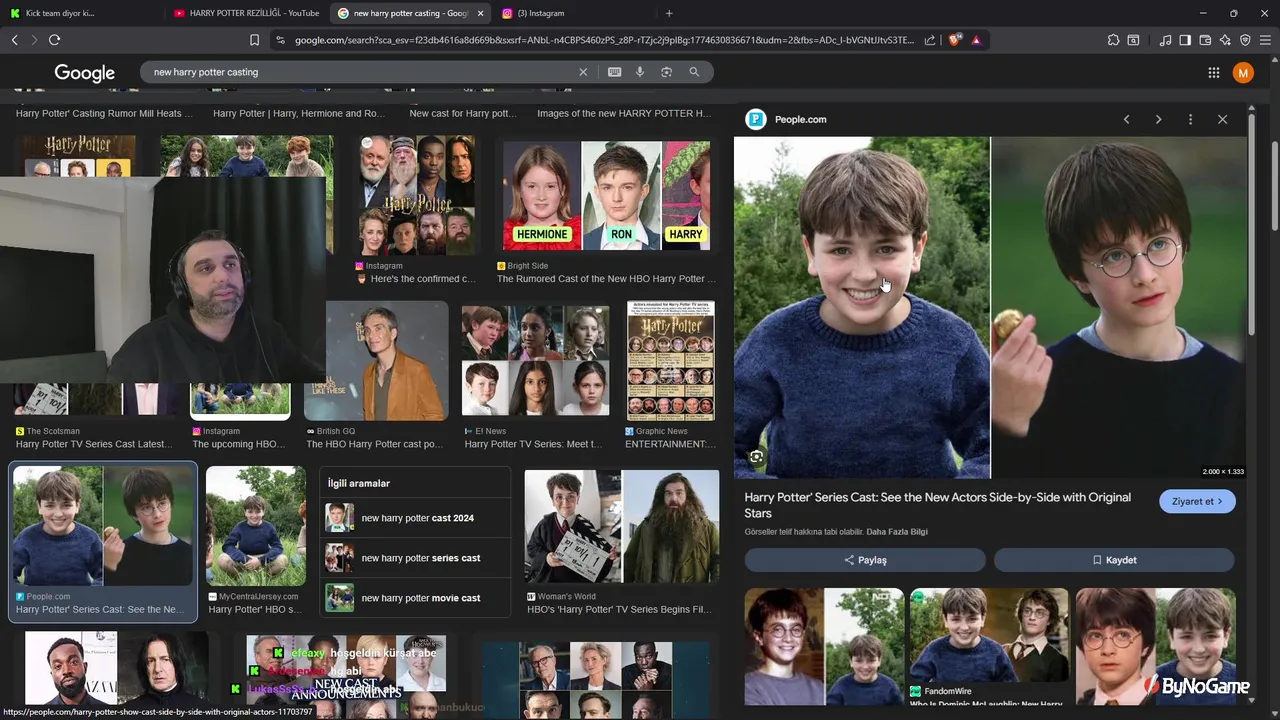Switch to the Kick team diyor ki tab
1280x720 pixels.
pos(81,13)
